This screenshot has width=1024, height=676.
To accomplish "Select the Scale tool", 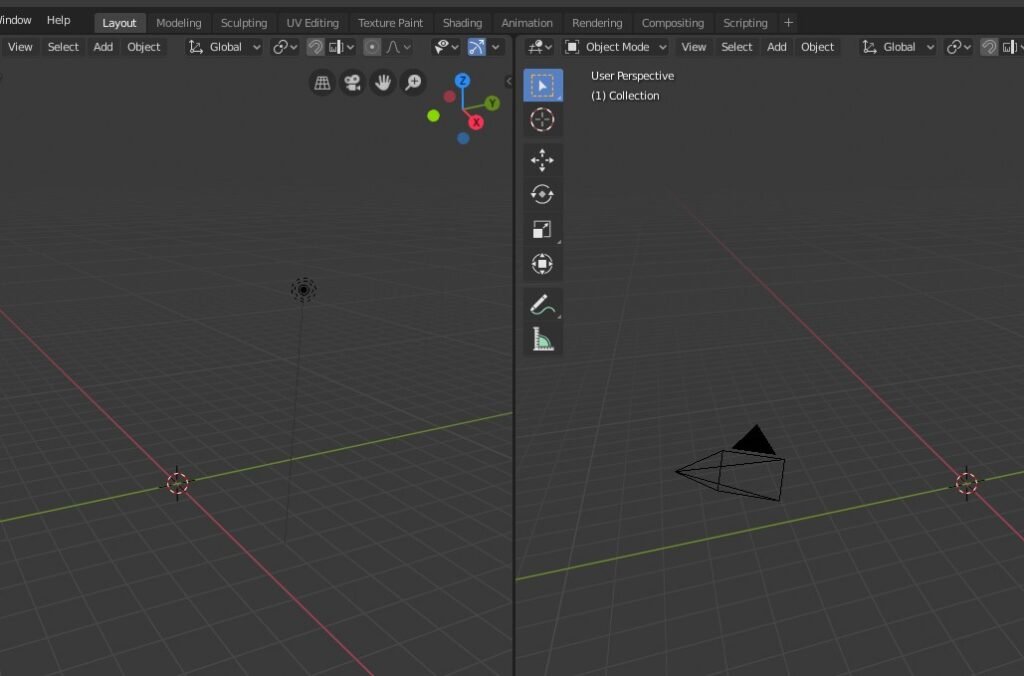I will tap(542, 229).
